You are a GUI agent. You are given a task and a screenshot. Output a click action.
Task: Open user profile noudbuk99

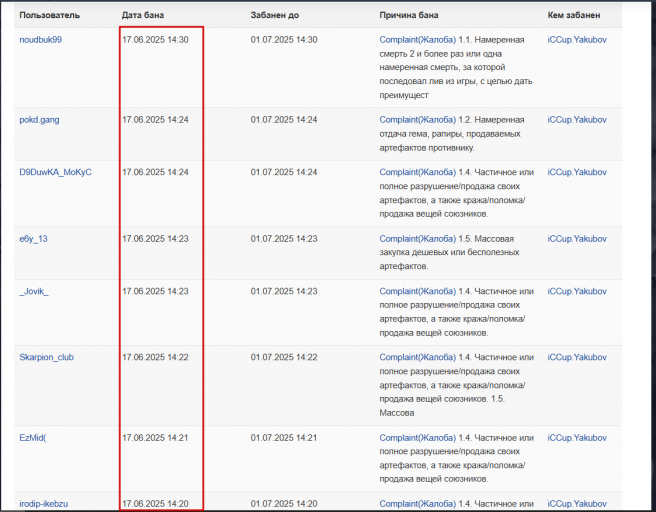tap(41, 40)
